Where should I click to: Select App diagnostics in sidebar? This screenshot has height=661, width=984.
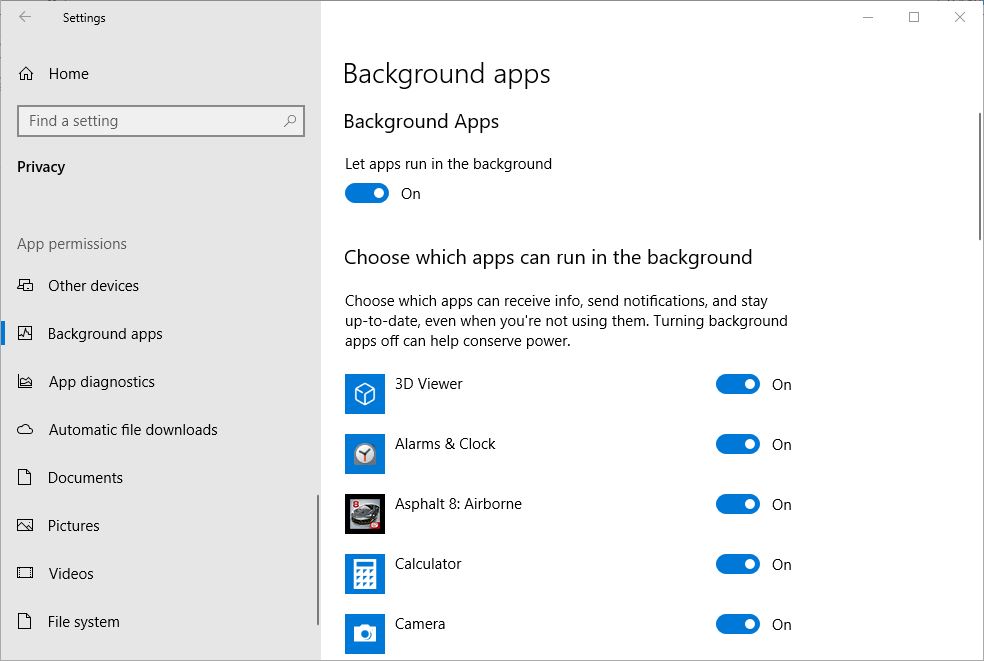[x=101, y=382]
